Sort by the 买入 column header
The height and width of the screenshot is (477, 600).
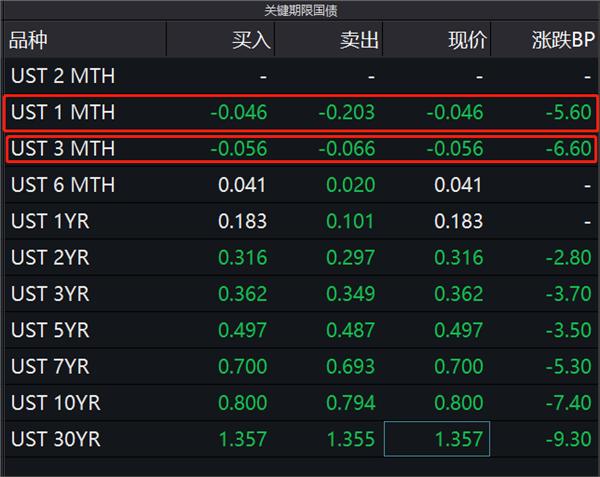coord(251,40)
